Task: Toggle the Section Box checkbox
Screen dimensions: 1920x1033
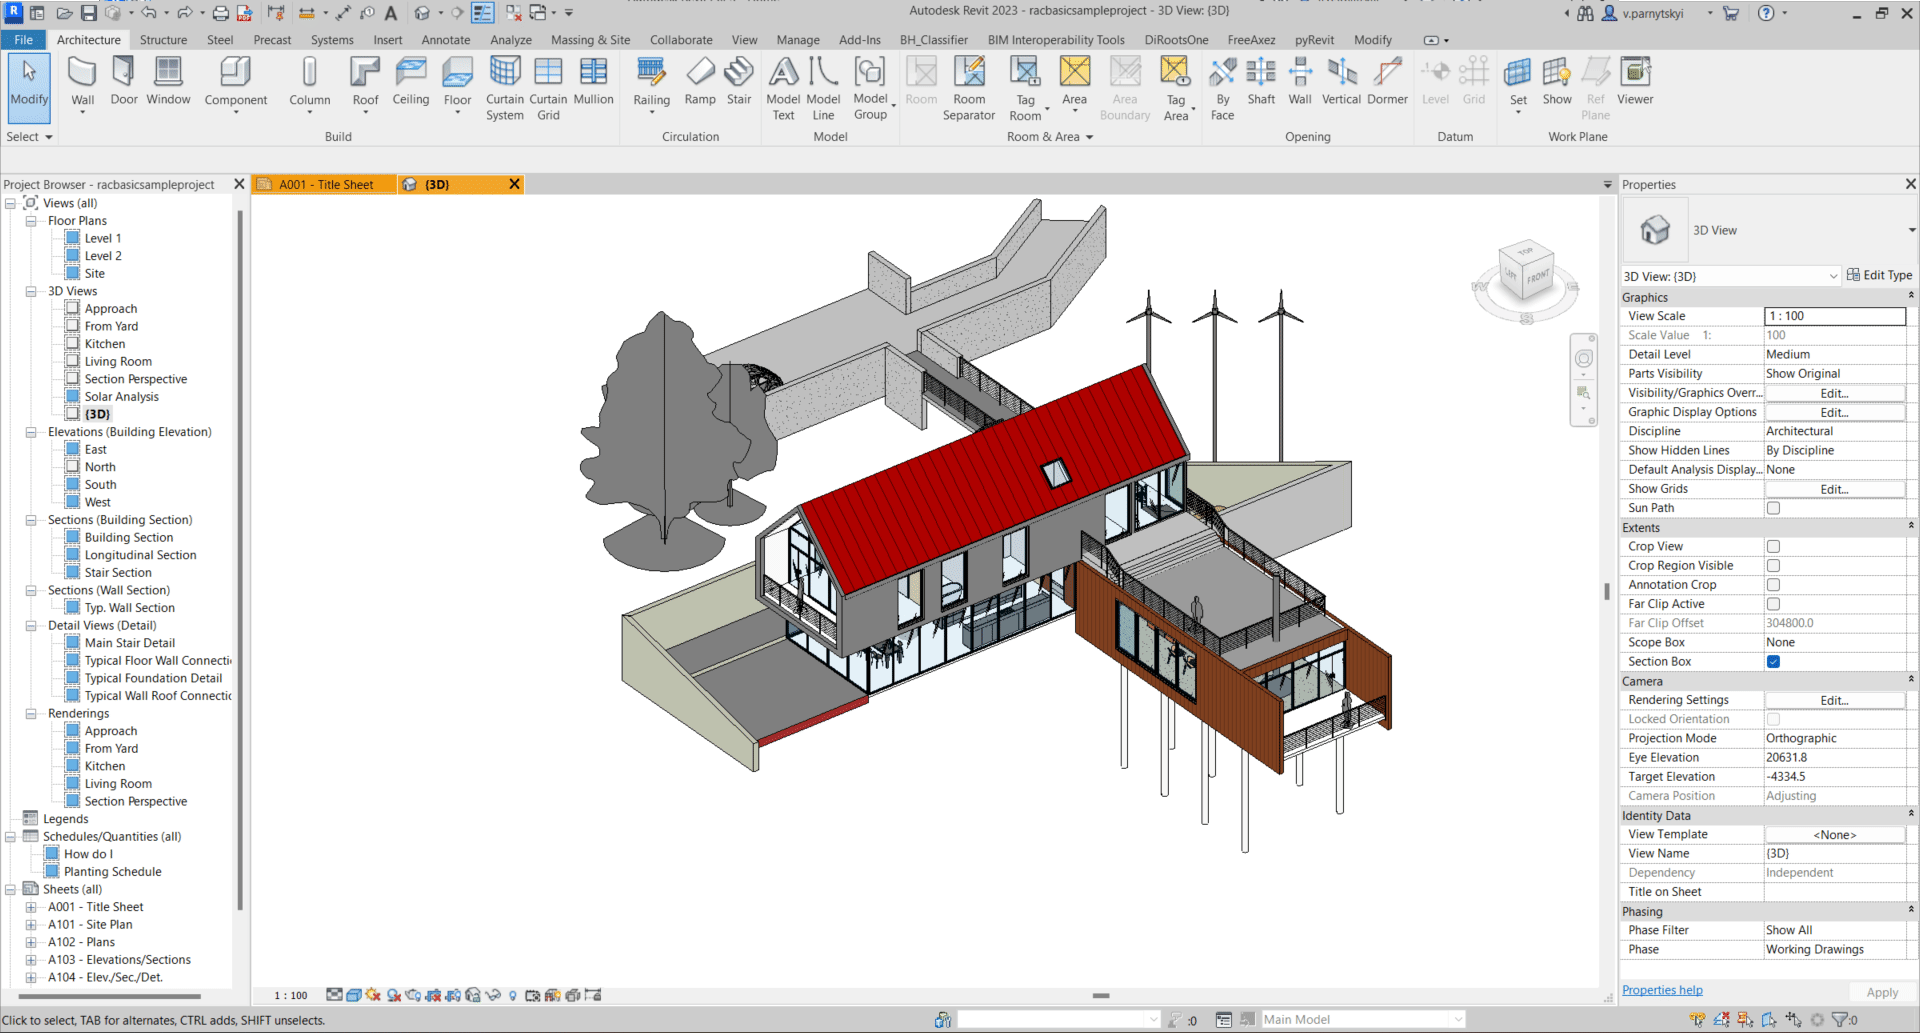Action: [1773, 661]
